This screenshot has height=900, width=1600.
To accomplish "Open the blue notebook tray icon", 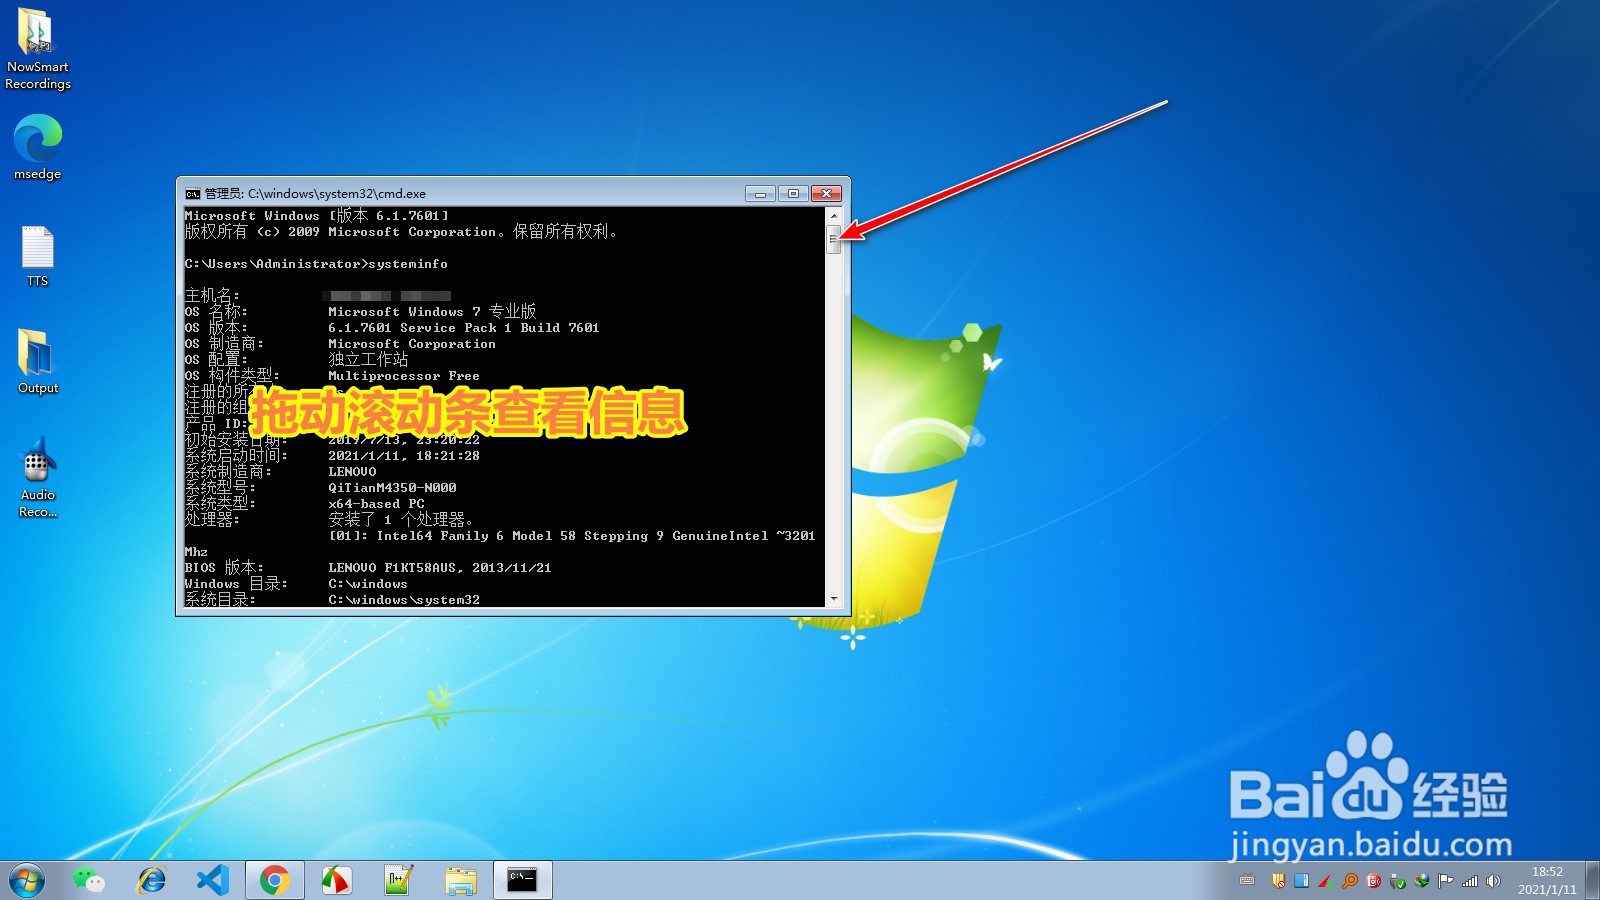I will click(x=1301, y=880).
